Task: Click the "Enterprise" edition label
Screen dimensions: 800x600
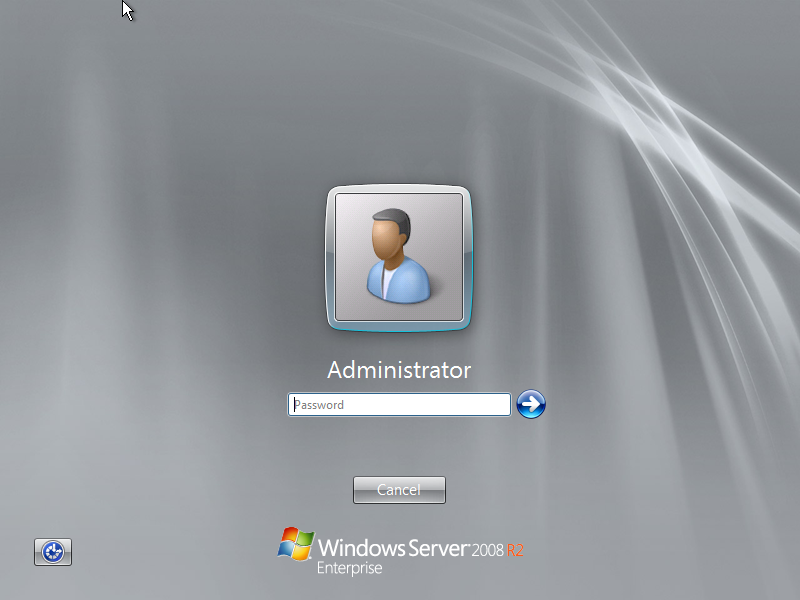Action: pos(349,569)
